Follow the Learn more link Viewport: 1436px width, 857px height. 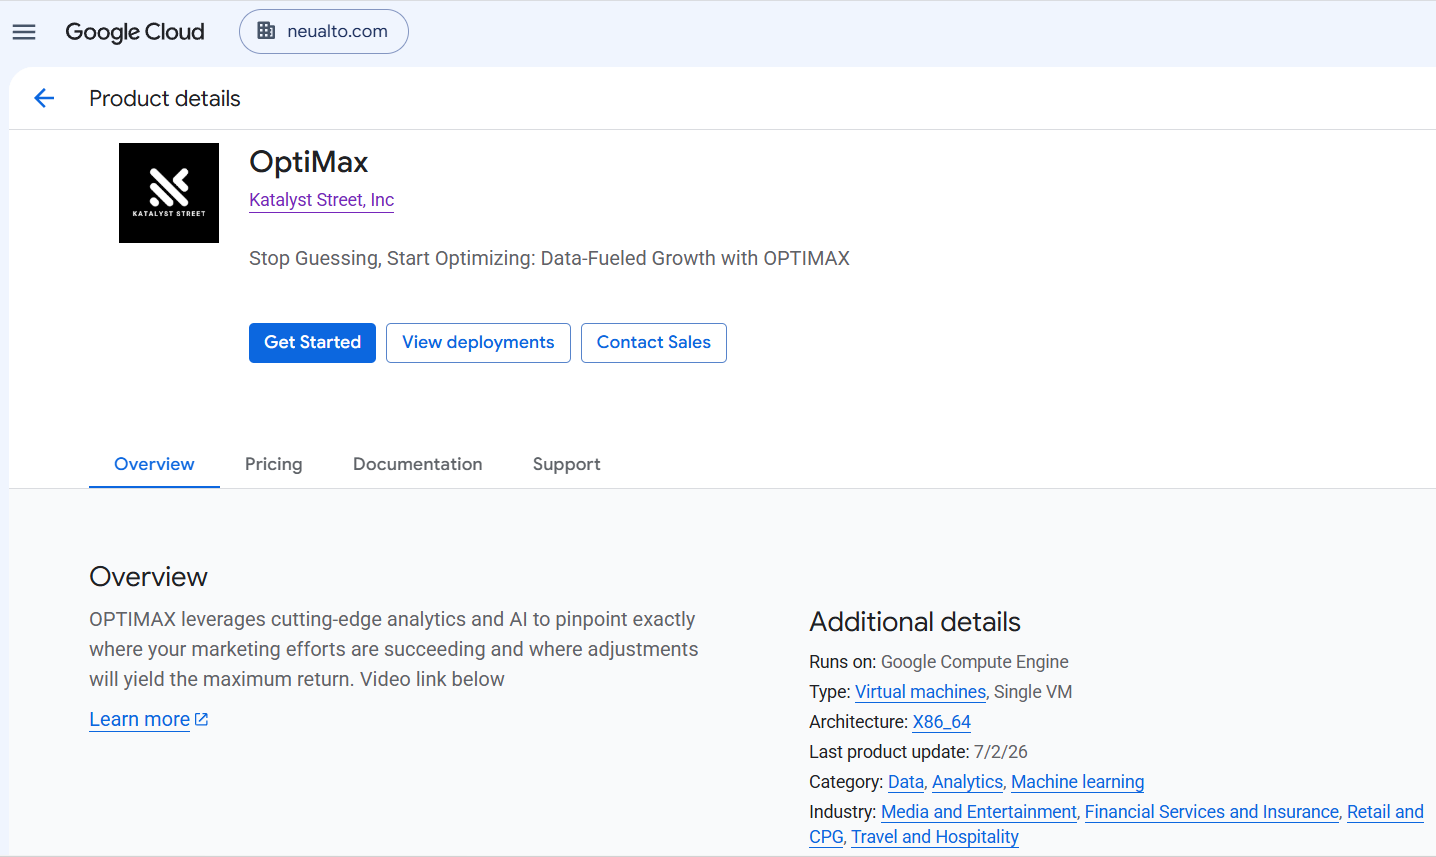point(149,720)
